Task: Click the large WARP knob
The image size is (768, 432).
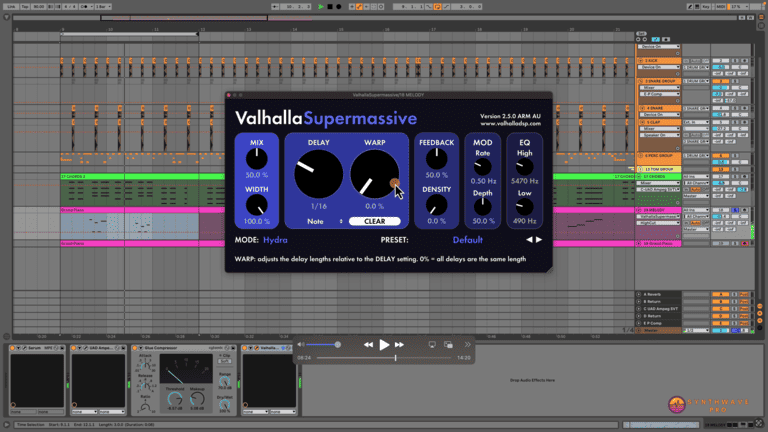Action: (375, 174)
